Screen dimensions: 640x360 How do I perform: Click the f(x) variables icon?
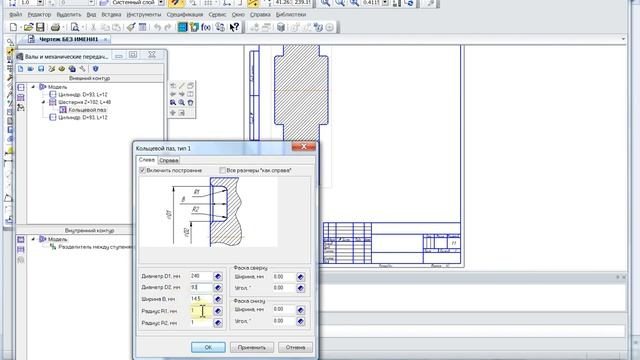[x=206, y=27]
